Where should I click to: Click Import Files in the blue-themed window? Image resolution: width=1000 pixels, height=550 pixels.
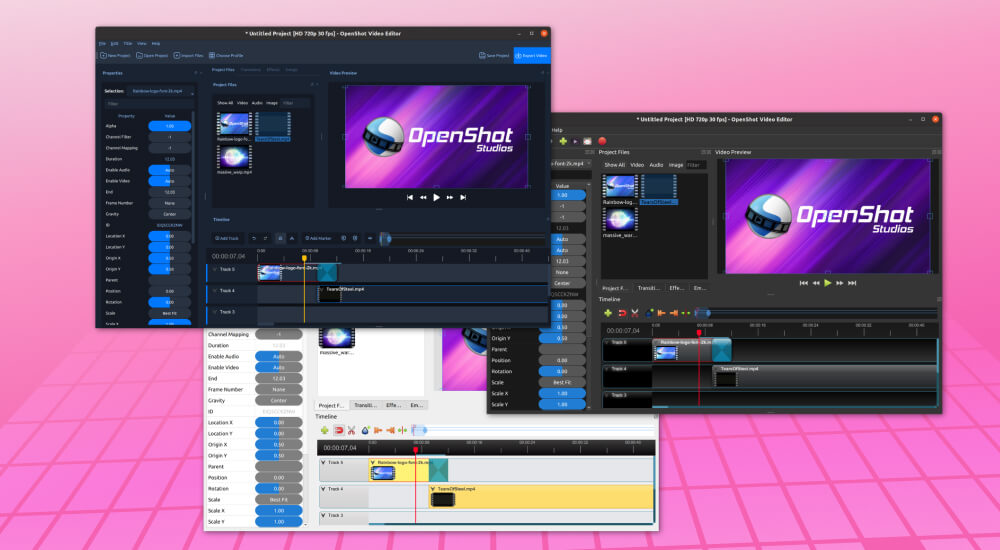(x=188, y=56)
